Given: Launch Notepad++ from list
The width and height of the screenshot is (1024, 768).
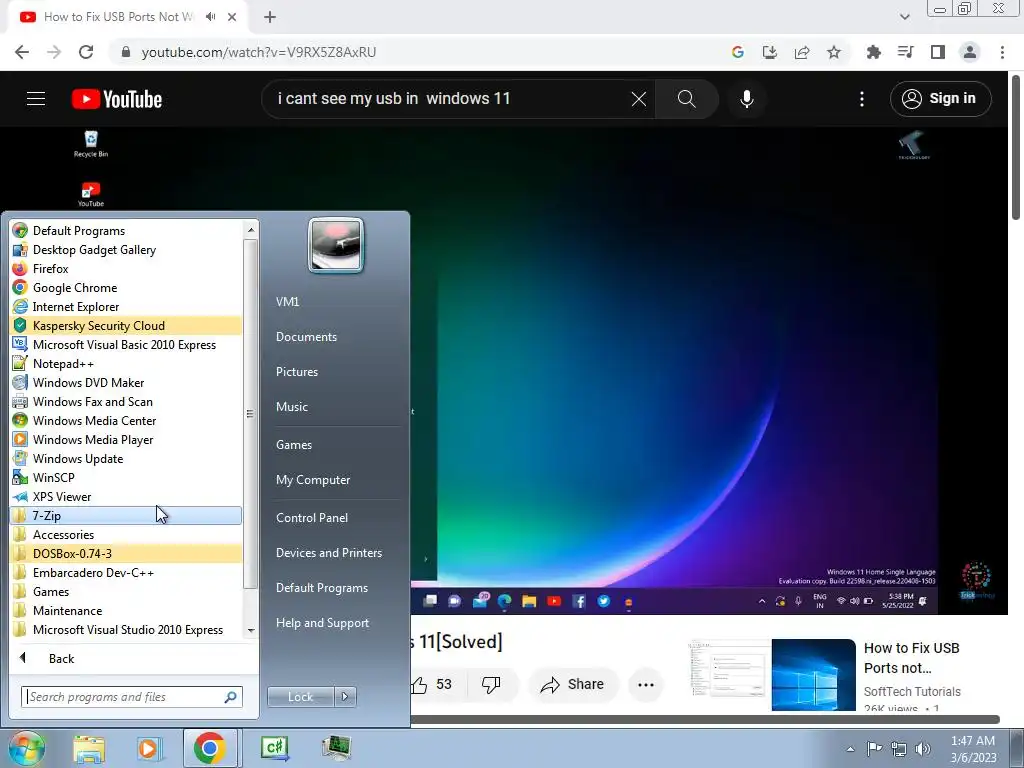Looking at the screenshot, I should (x=126, y=363).
